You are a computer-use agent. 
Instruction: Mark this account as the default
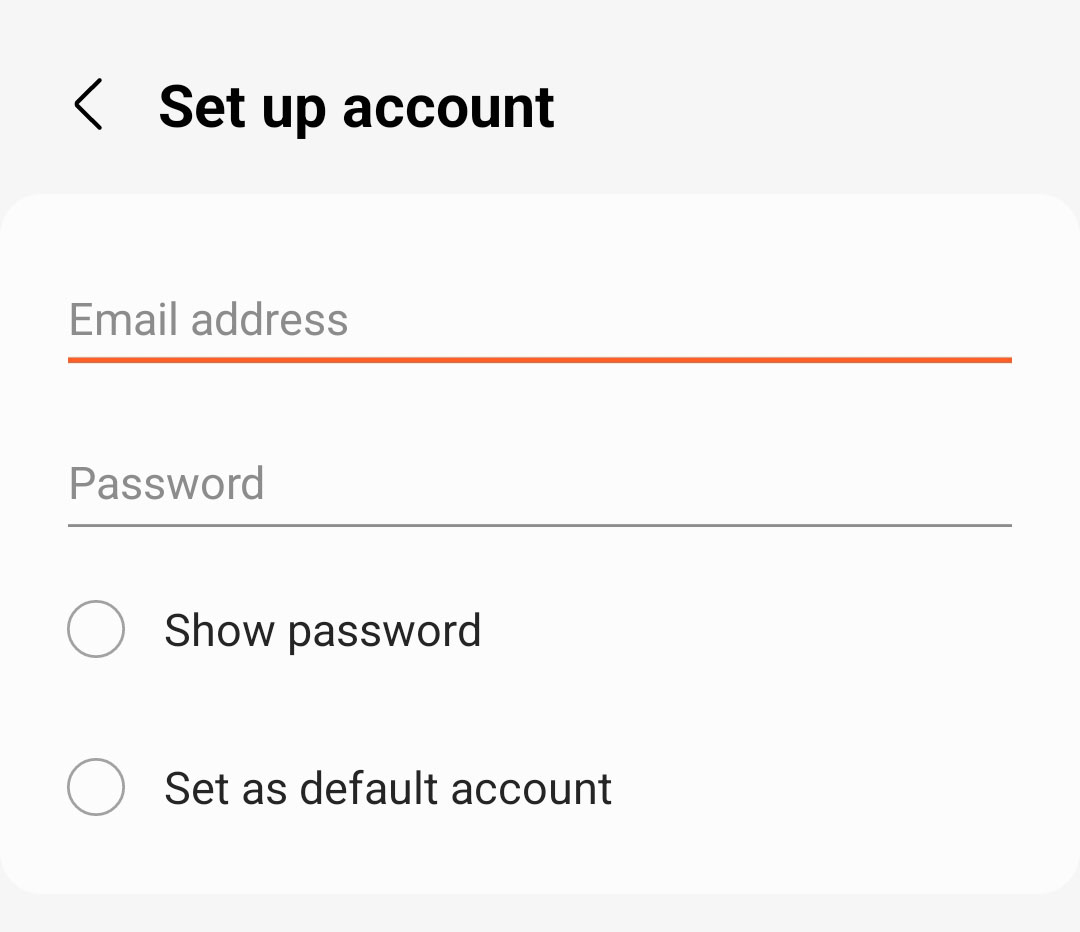96,787
